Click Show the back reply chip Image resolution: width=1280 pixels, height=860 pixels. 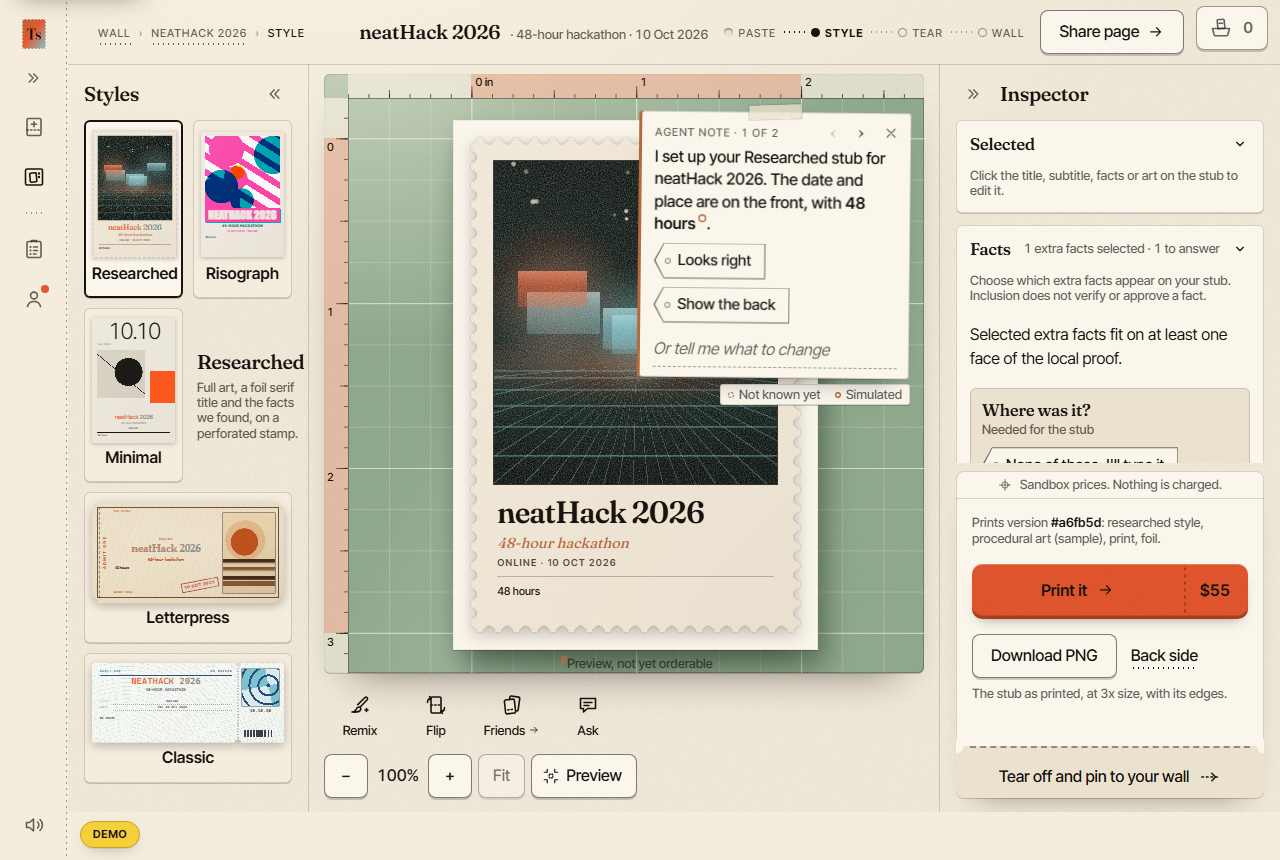click(722, 305)
